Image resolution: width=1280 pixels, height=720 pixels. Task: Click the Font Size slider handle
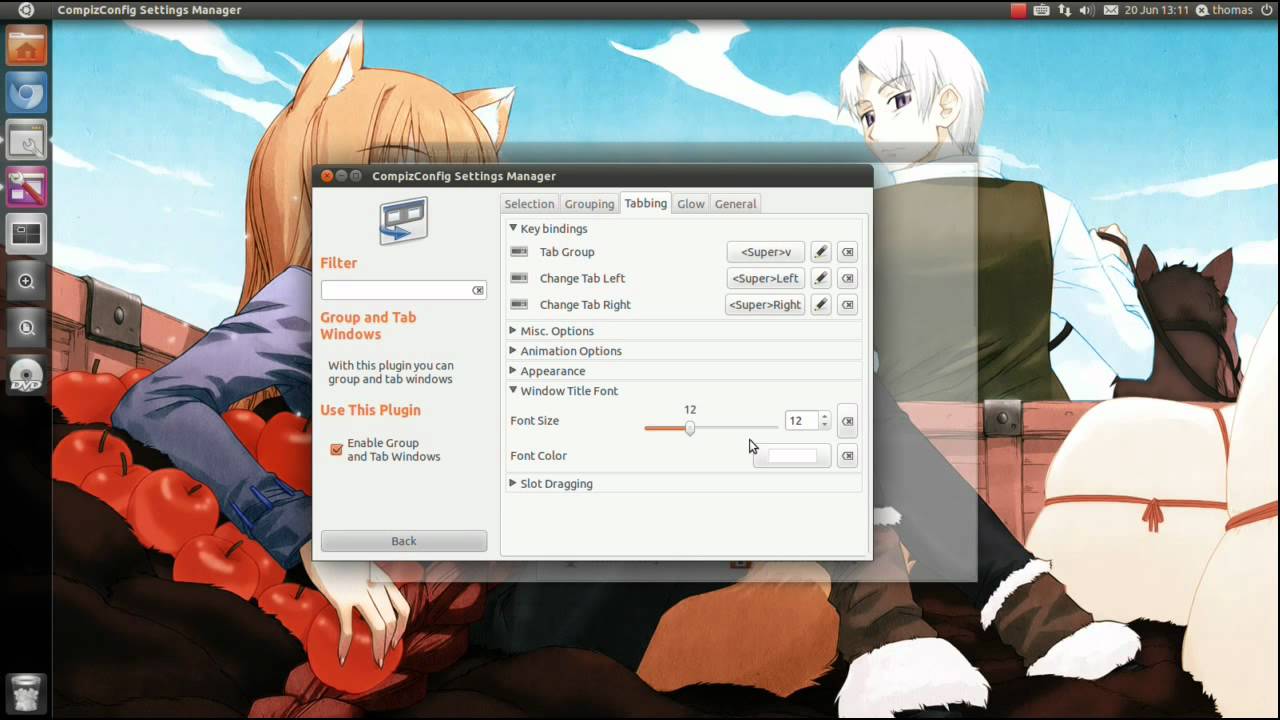coord(690,428)
